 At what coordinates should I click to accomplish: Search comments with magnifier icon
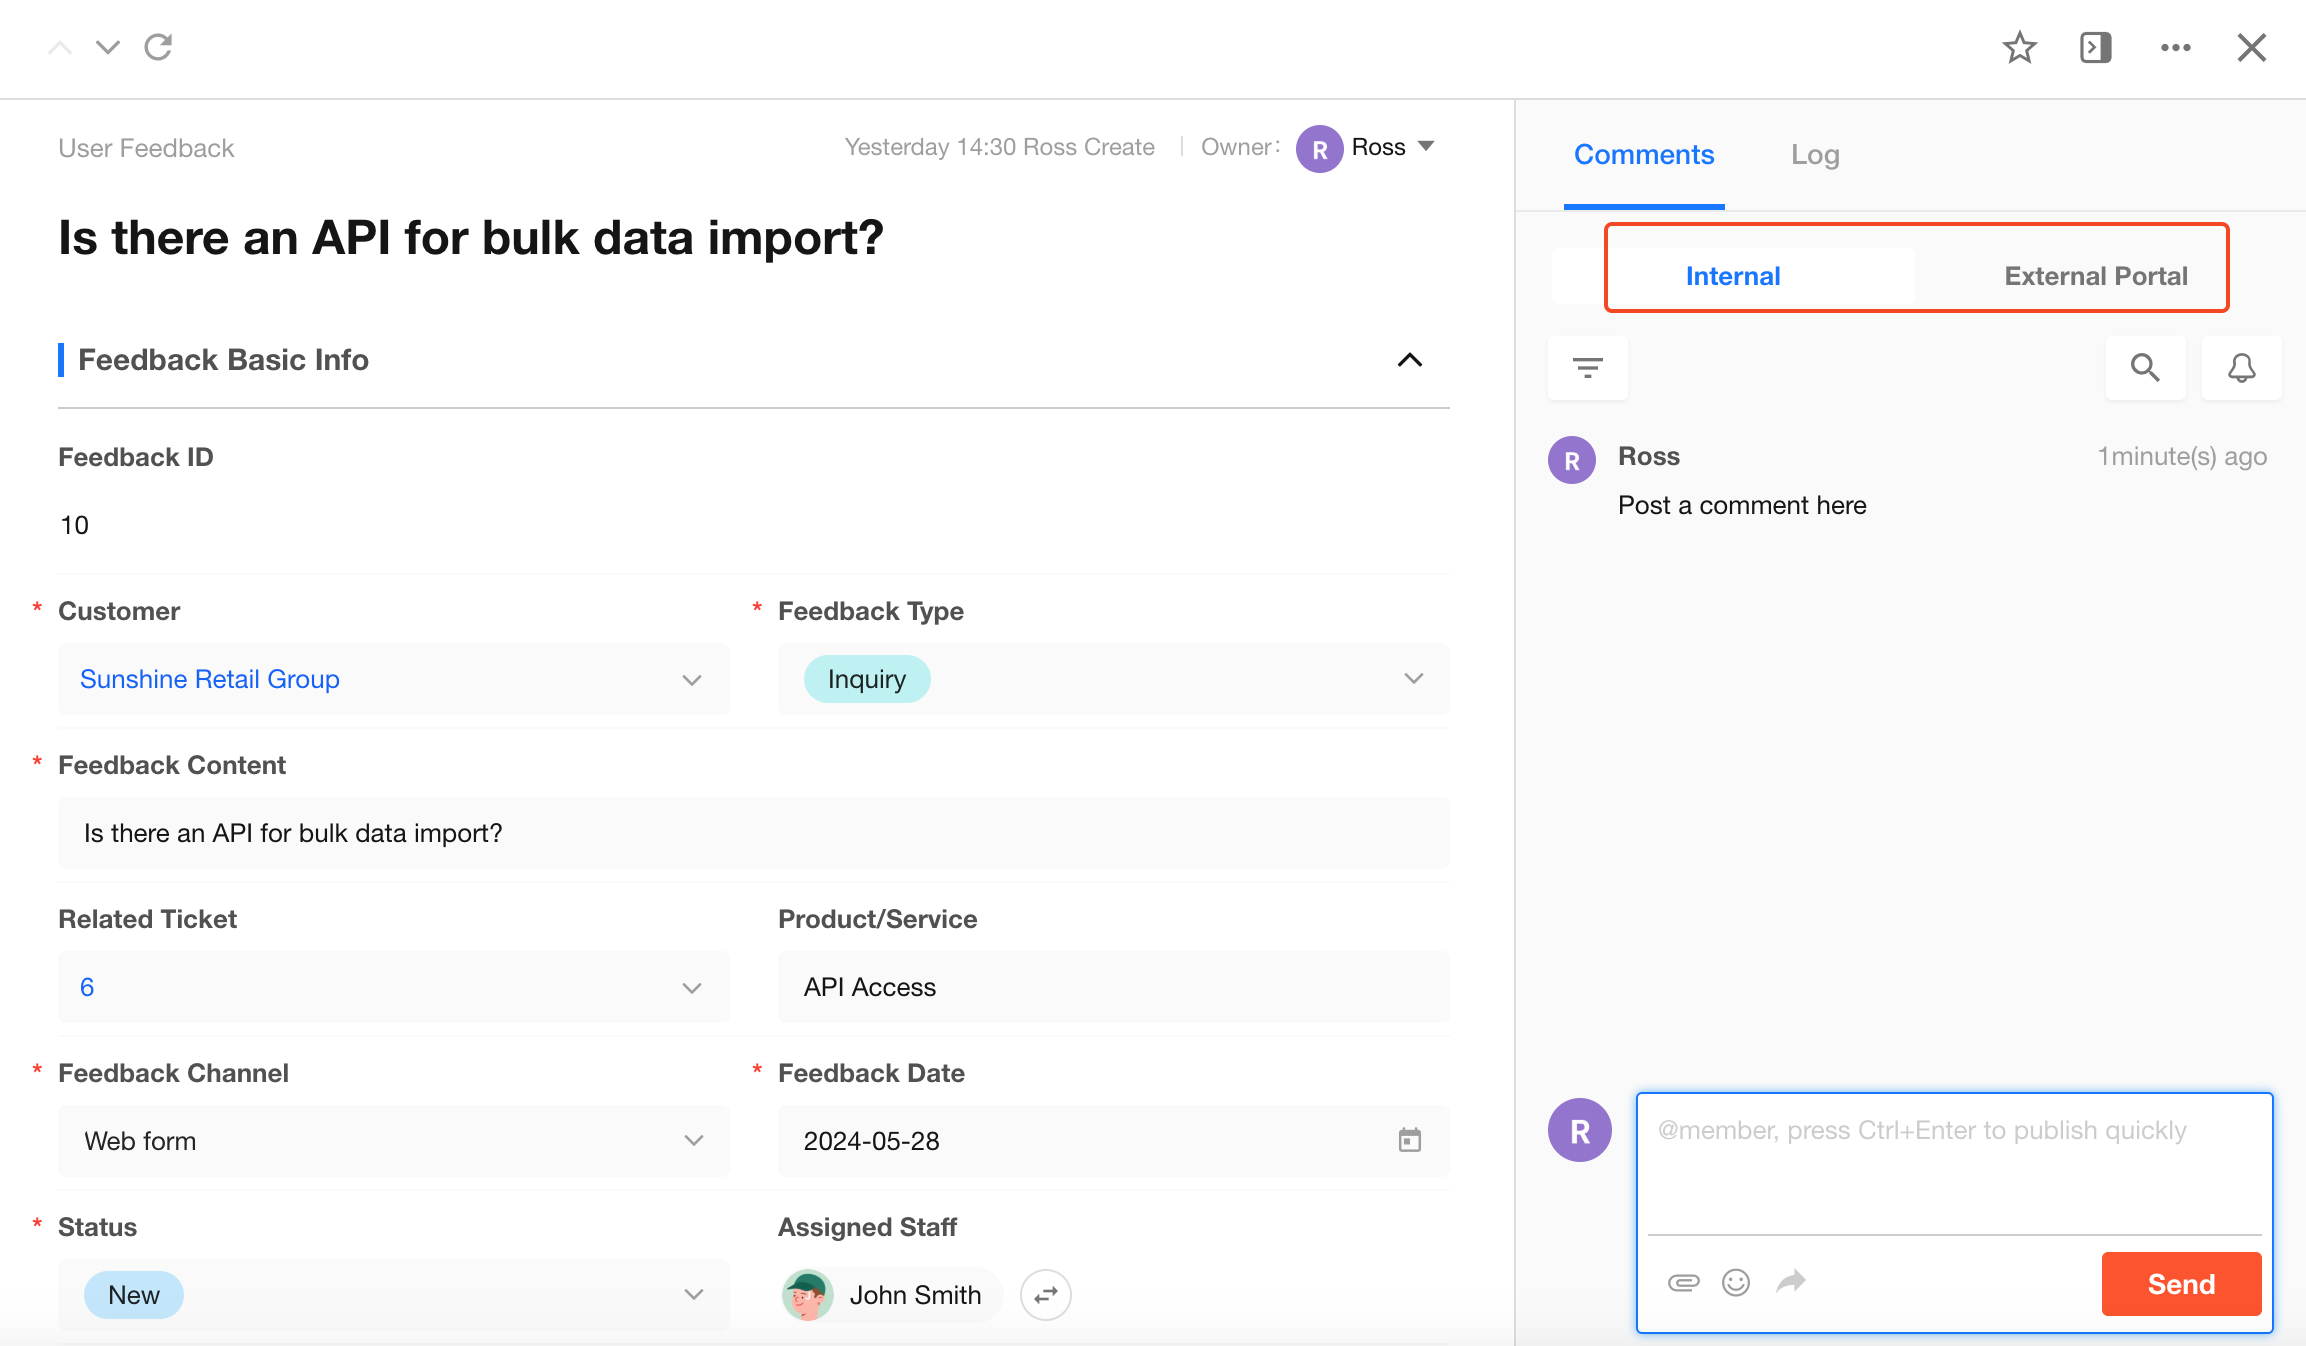click(2145, 368)
